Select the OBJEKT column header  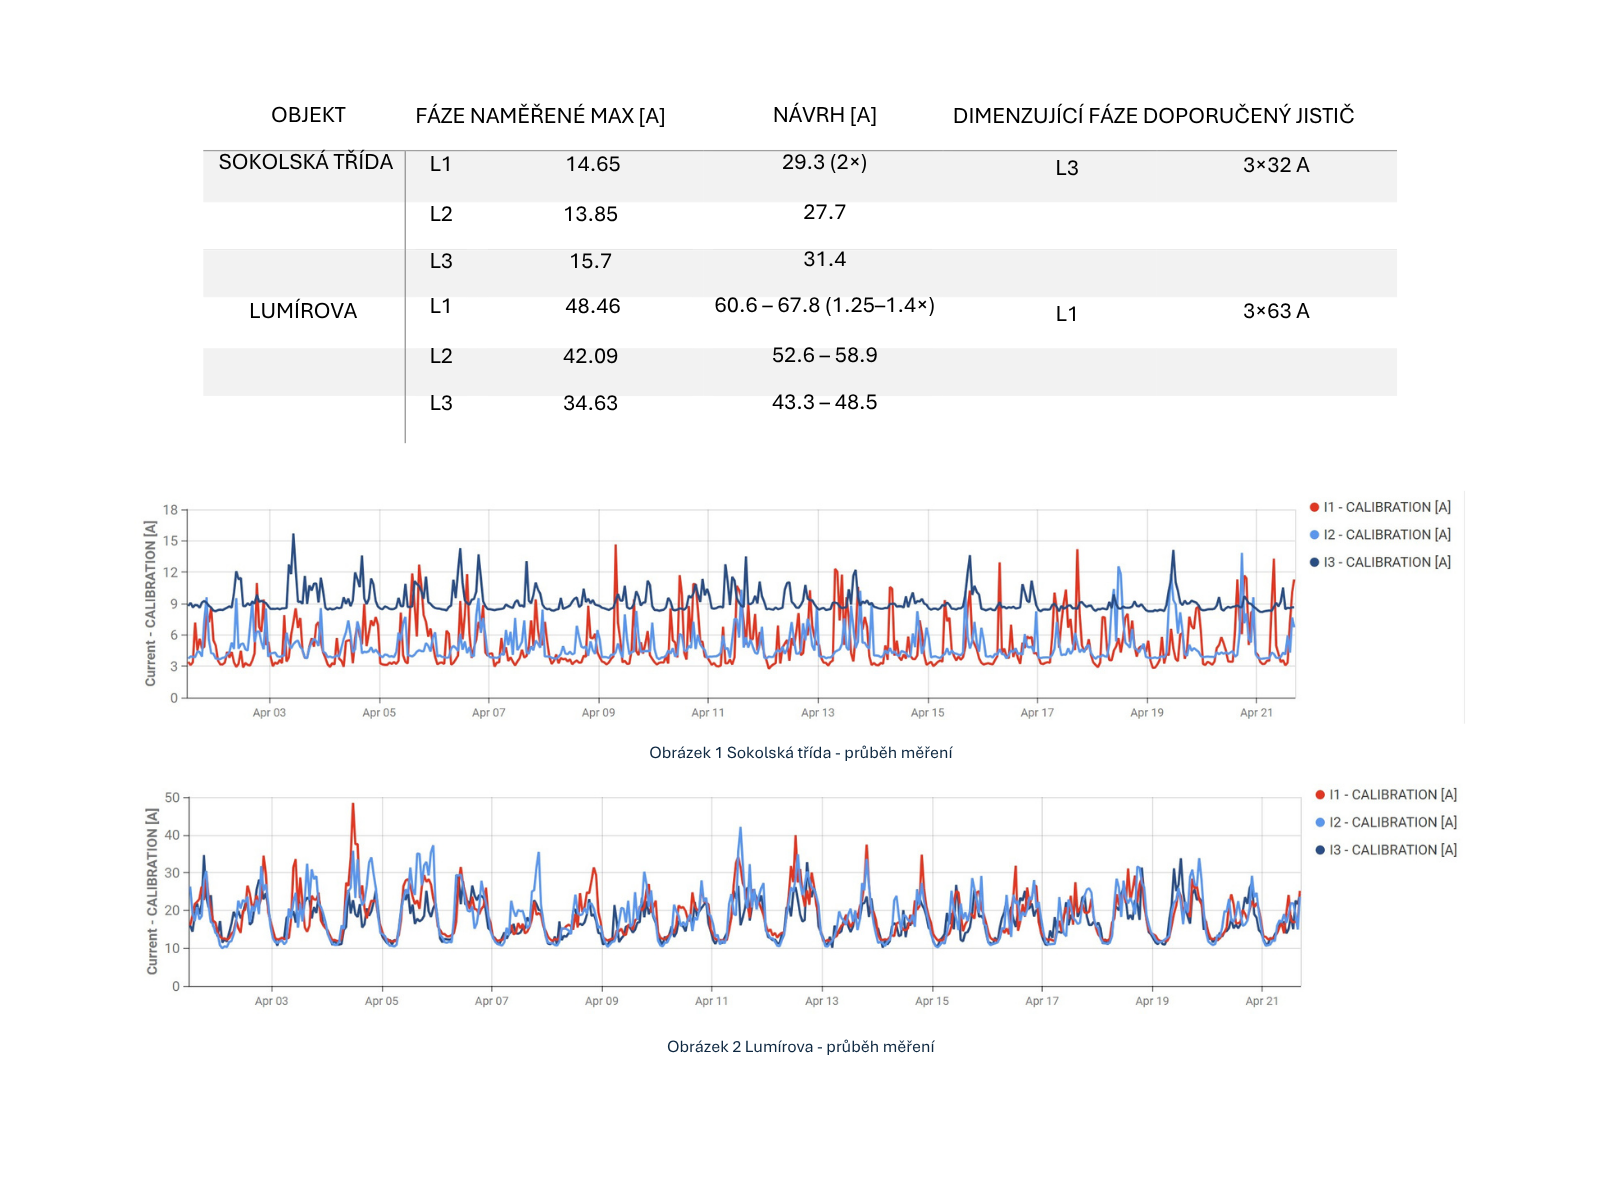pos(308,115)
